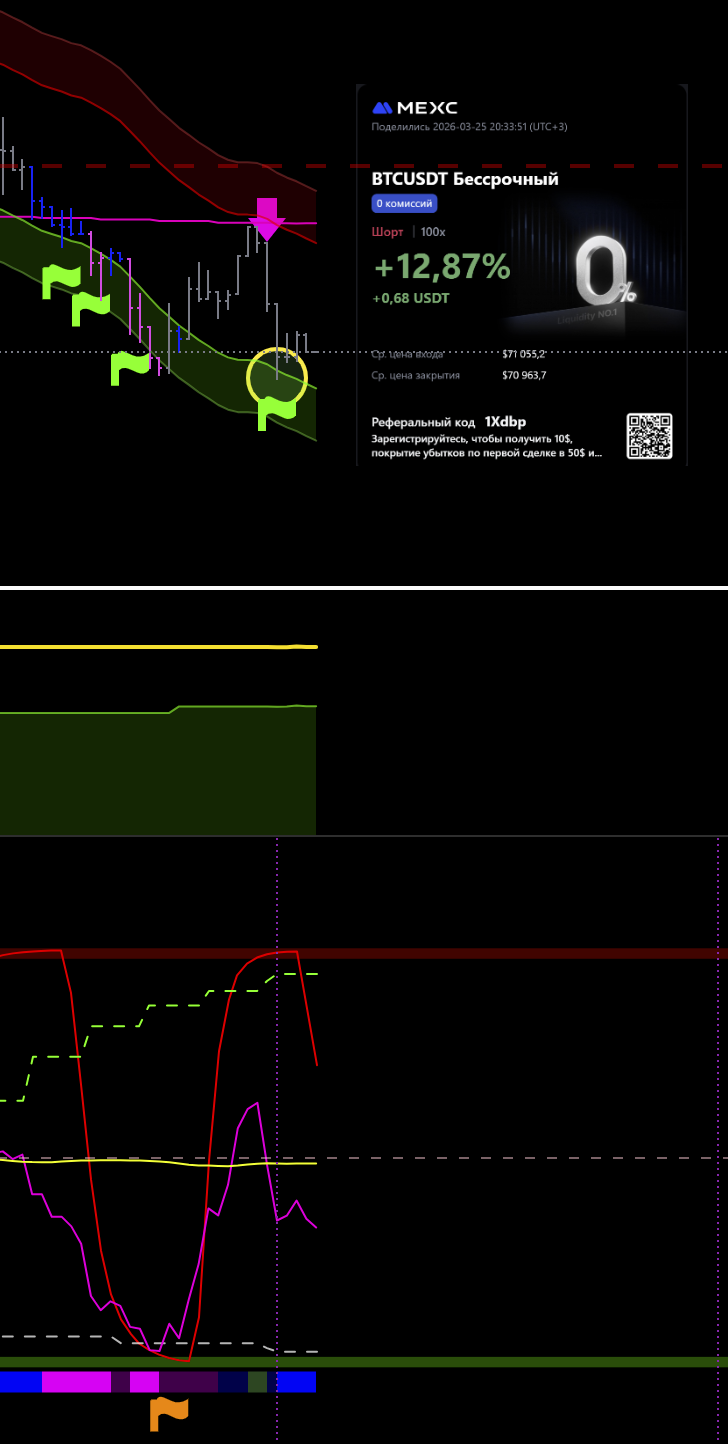Click the +0,68 USDT profit amount
Image resolution: width=728 pixels, height=1444 pixels.
click(411, 298)
